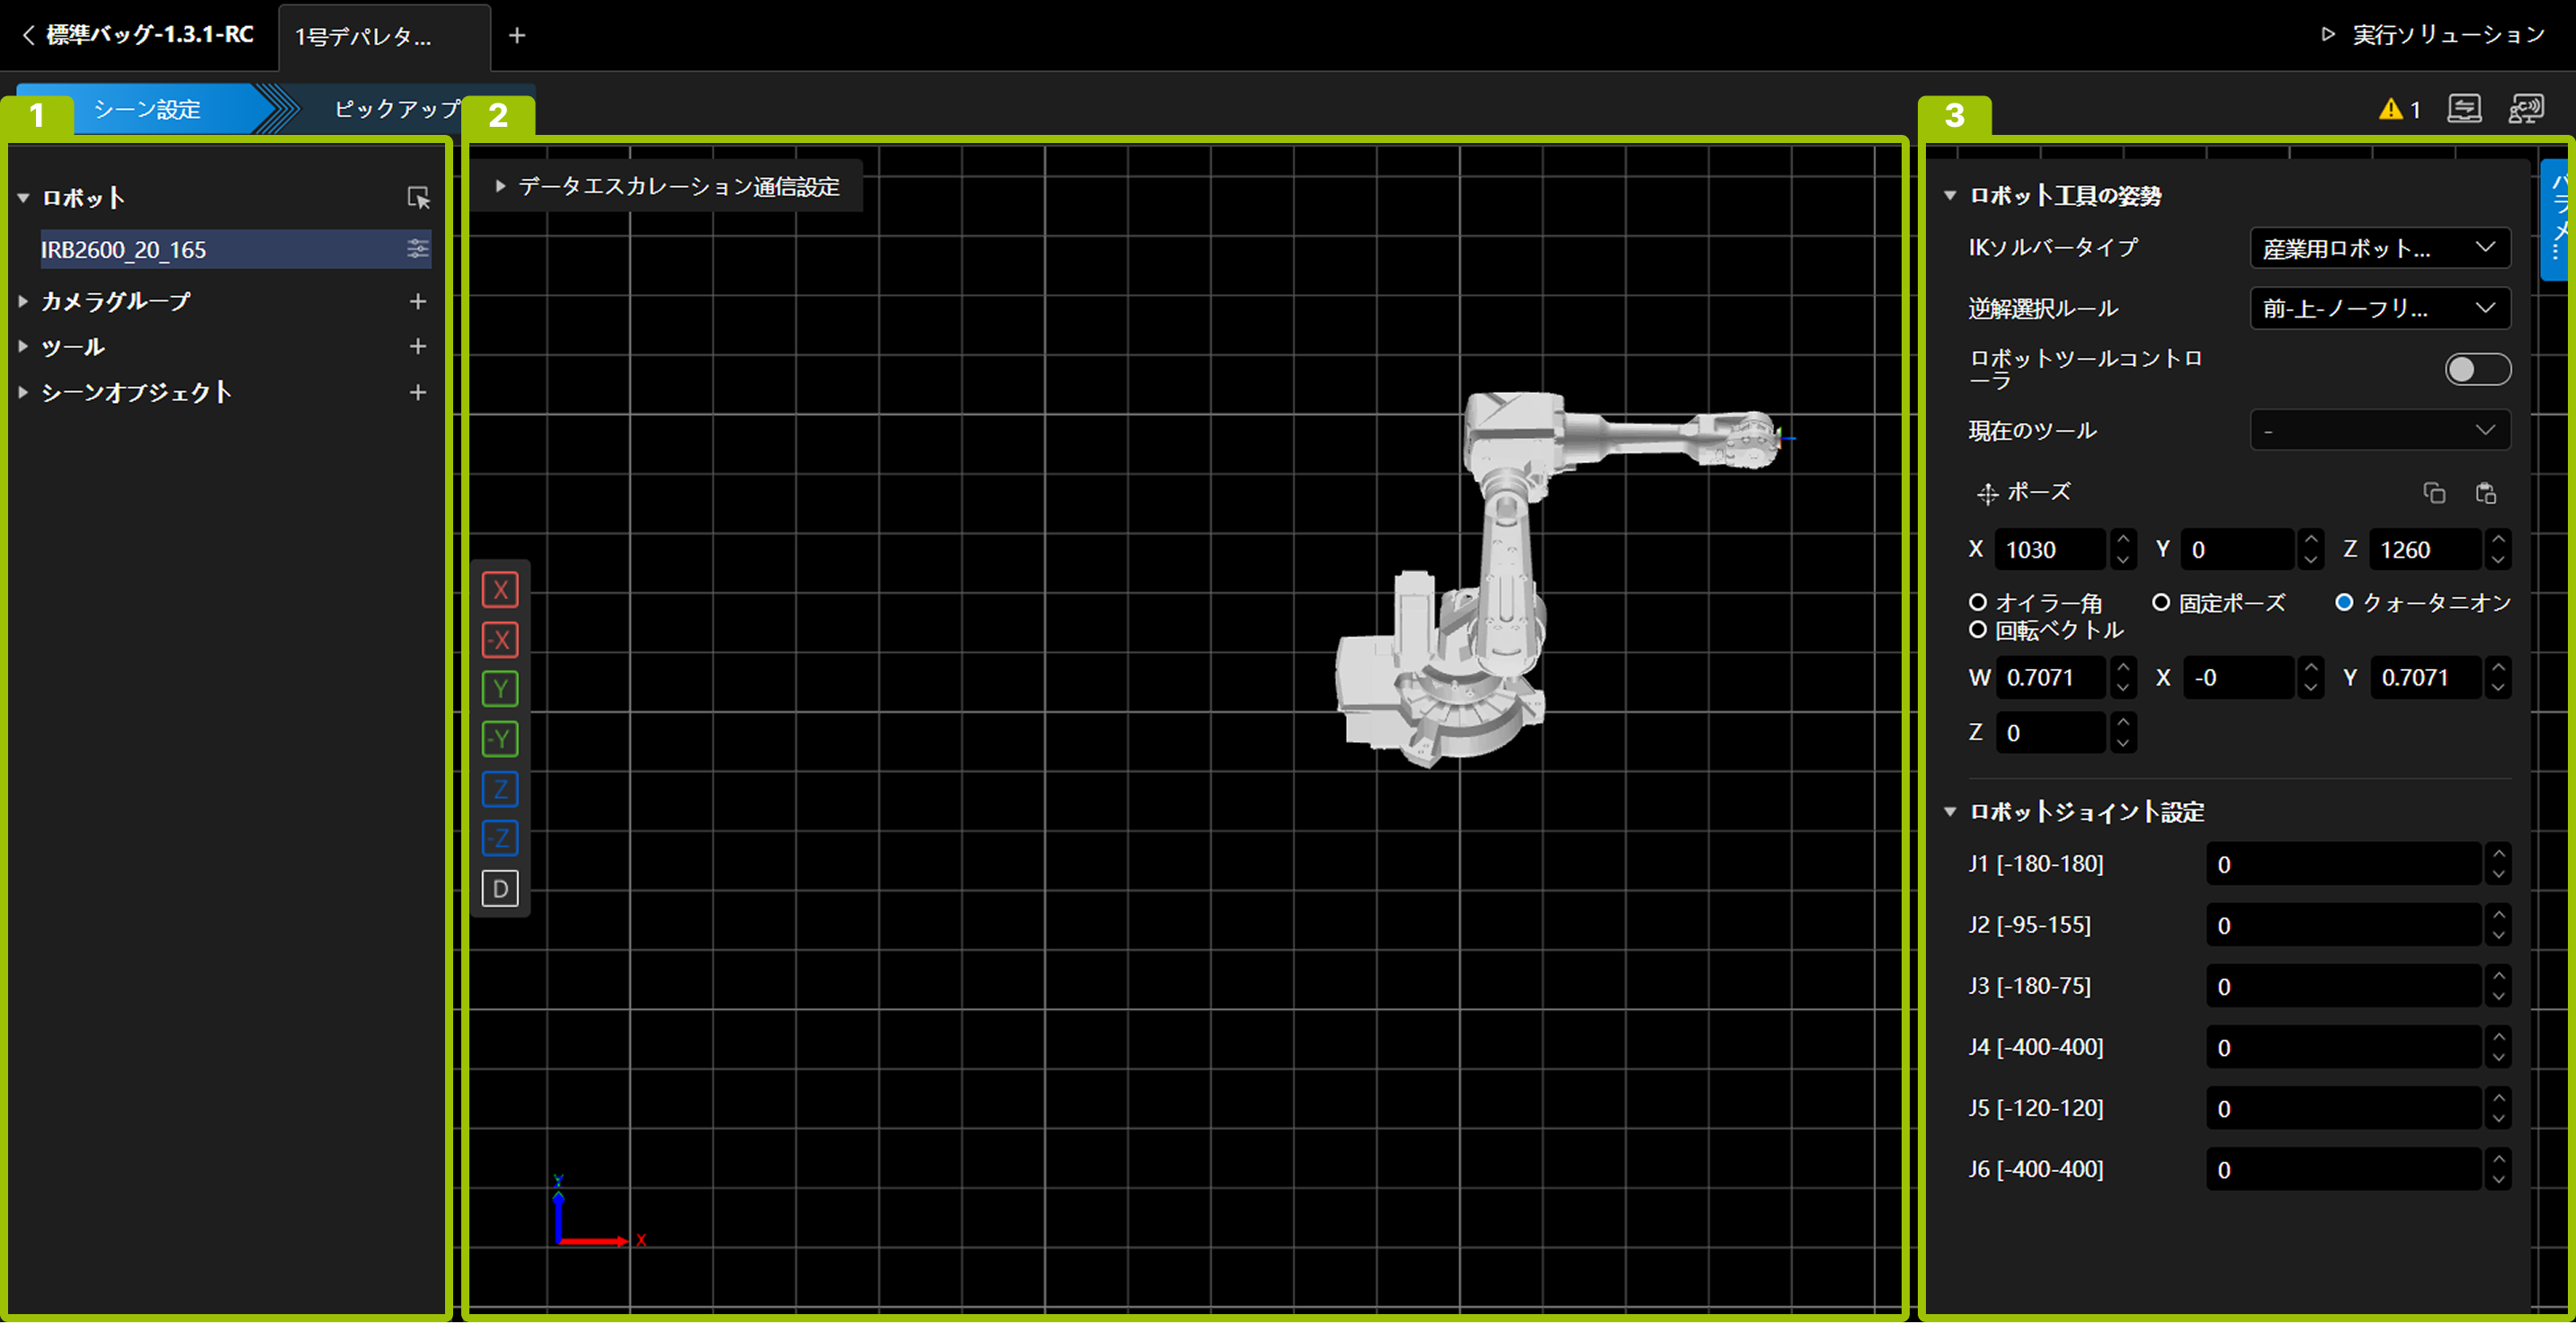2576x1333 pixels.
Task: Select 回転ベクトル radio option
Action: point(1977,630)
